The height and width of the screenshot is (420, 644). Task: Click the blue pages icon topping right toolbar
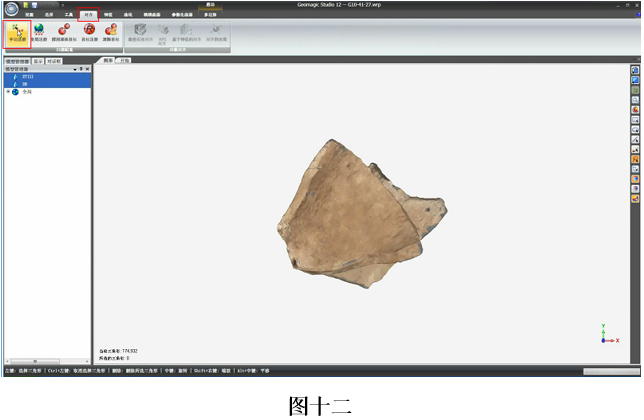point(635,71)
